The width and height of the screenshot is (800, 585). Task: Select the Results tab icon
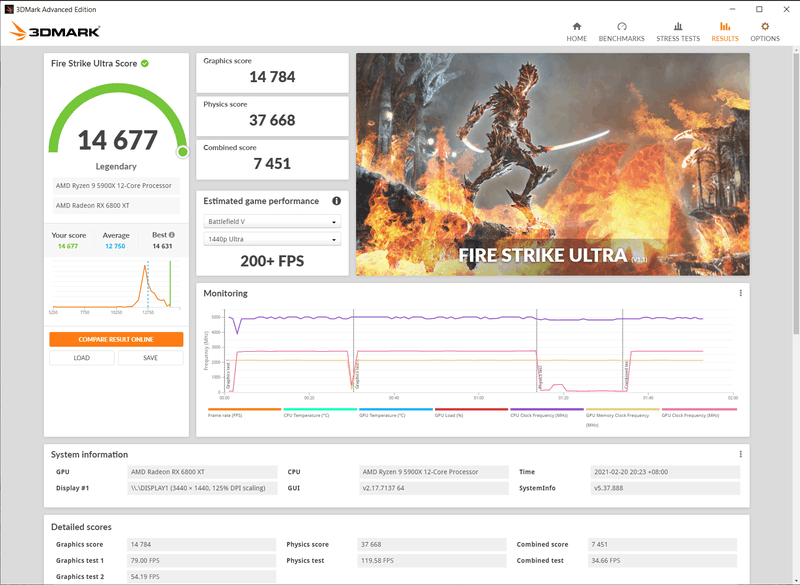tap(724, 27)
